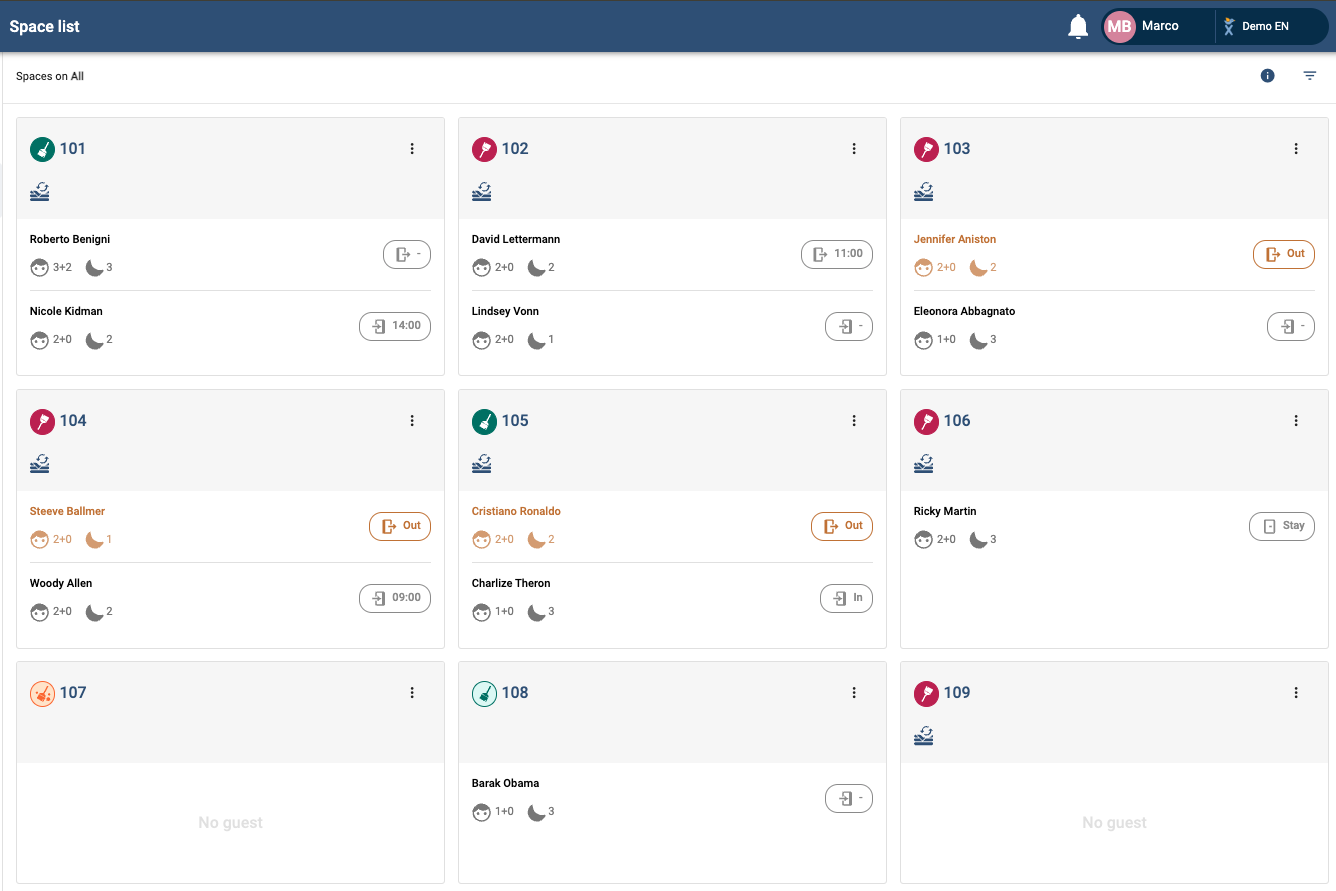Click bed linen change icon in room 102

pyautogui.click(x=482, y=191)
